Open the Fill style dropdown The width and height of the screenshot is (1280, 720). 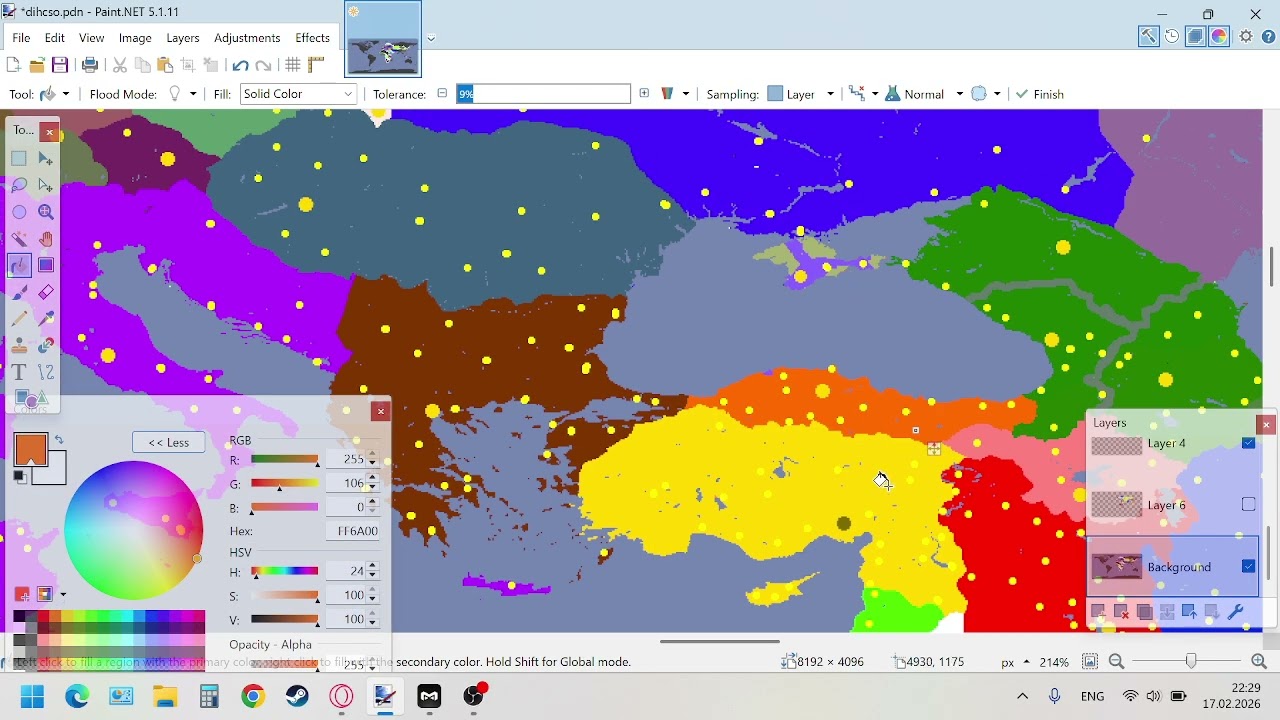click(299, 94)
